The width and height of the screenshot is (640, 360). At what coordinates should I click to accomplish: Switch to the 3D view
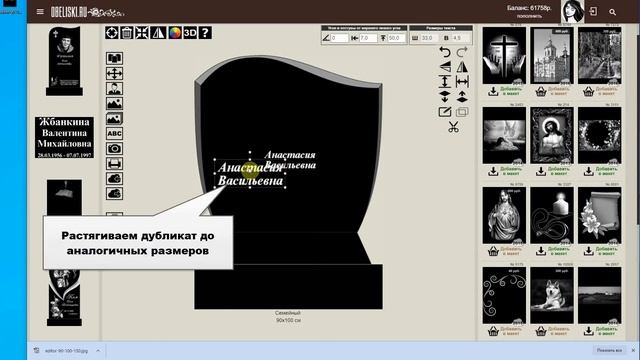[x=190, y=33]
